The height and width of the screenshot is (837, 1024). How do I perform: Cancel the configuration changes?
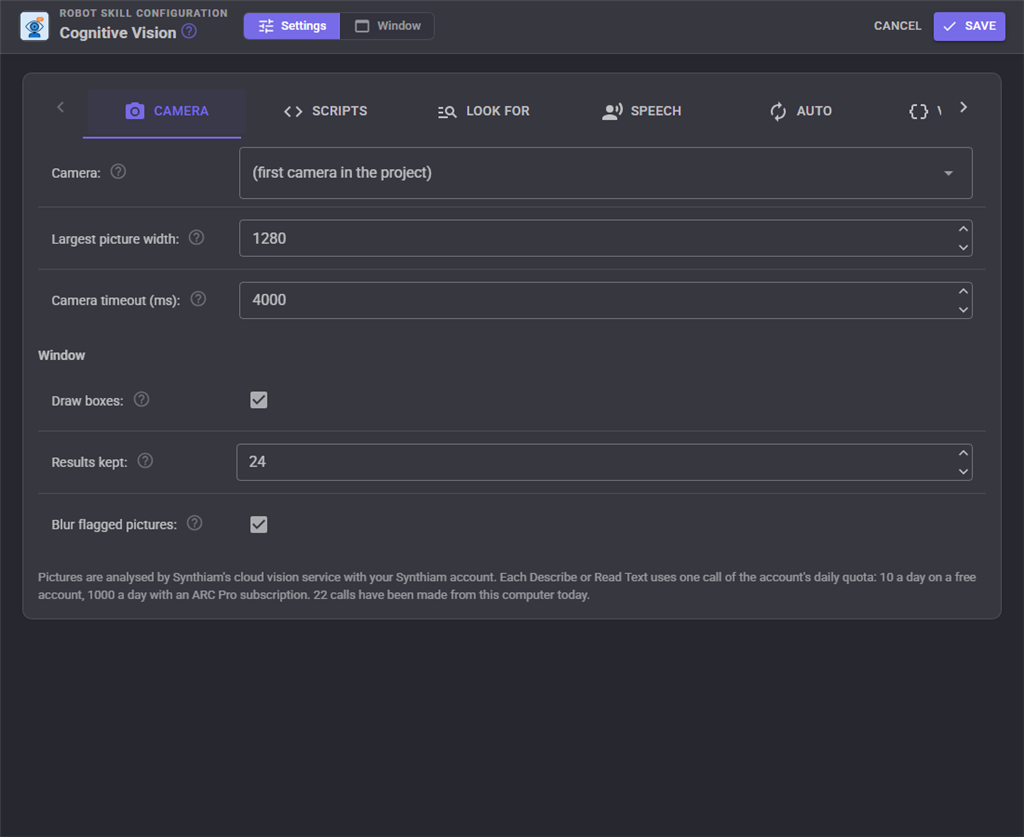897,26
